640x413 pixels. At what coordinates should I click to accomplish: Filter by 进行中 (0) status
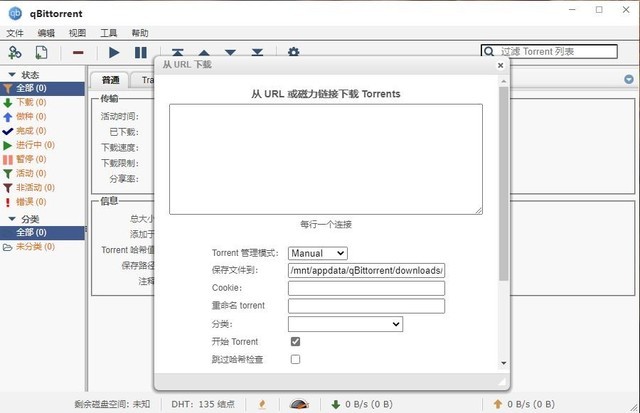pyautogui.click(x=42, y=145)
